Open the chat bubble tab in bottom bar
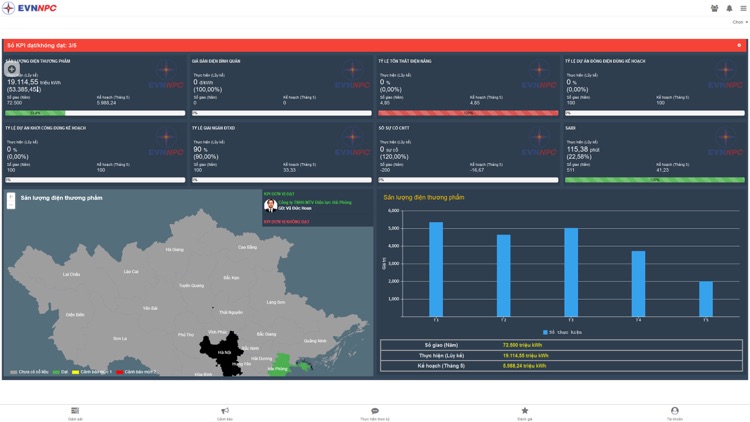 (375, 411)
